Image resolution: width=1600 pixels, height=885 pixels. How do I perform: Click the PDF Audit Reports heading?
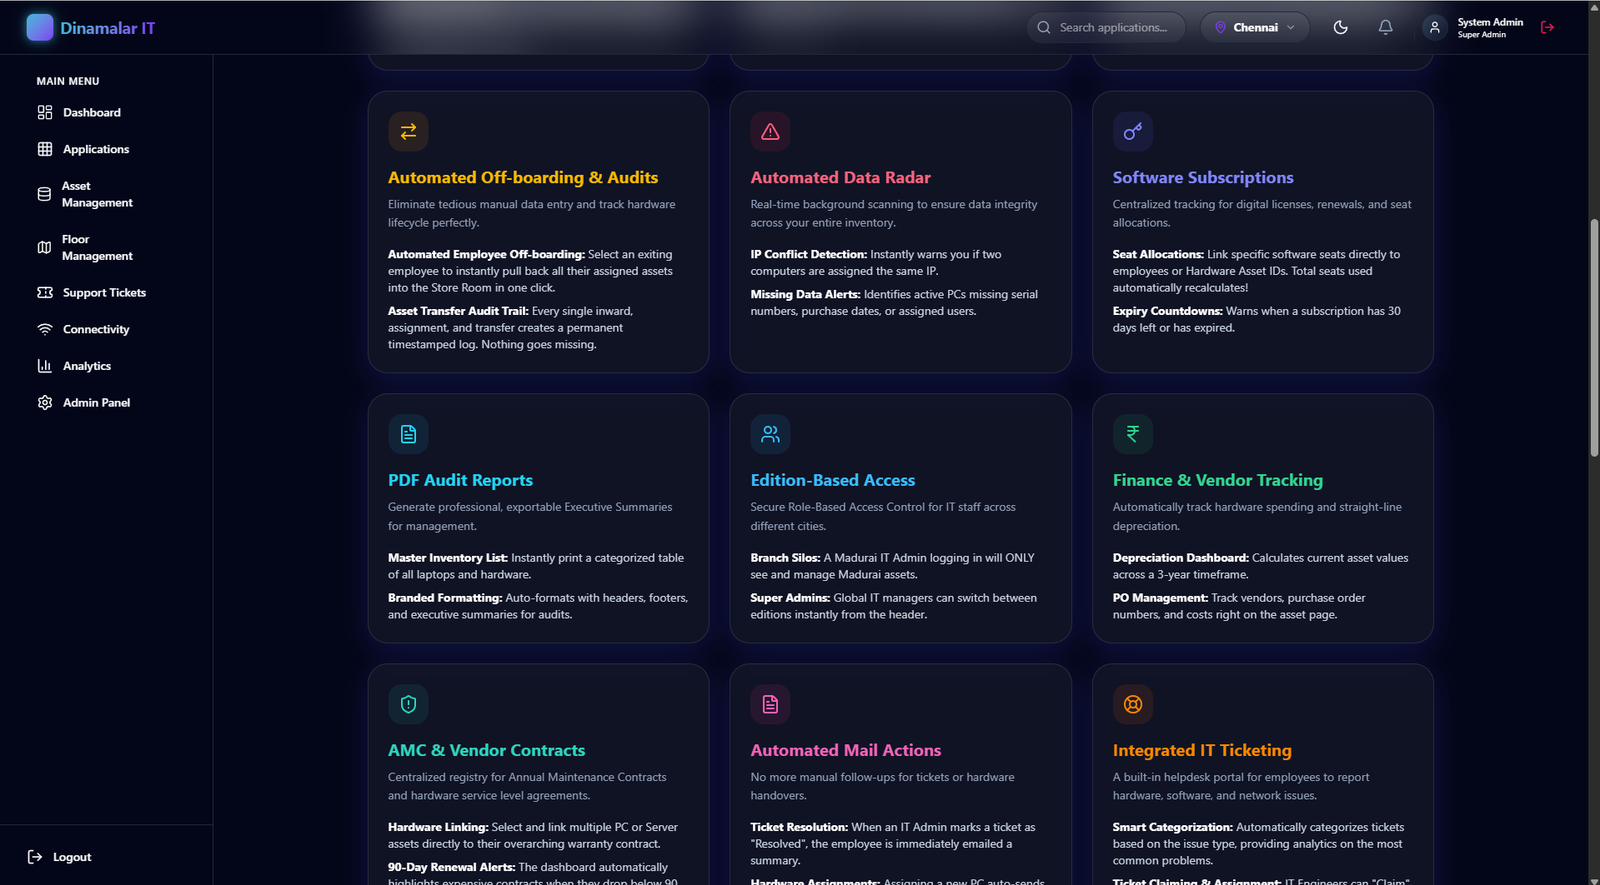point(460,480)
